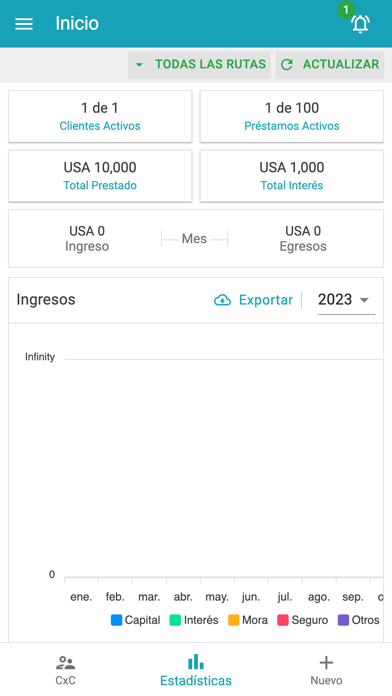This screenshot has height=696, width=392.
Task: Open the 2023 year selector
Action: coord(346,300)
